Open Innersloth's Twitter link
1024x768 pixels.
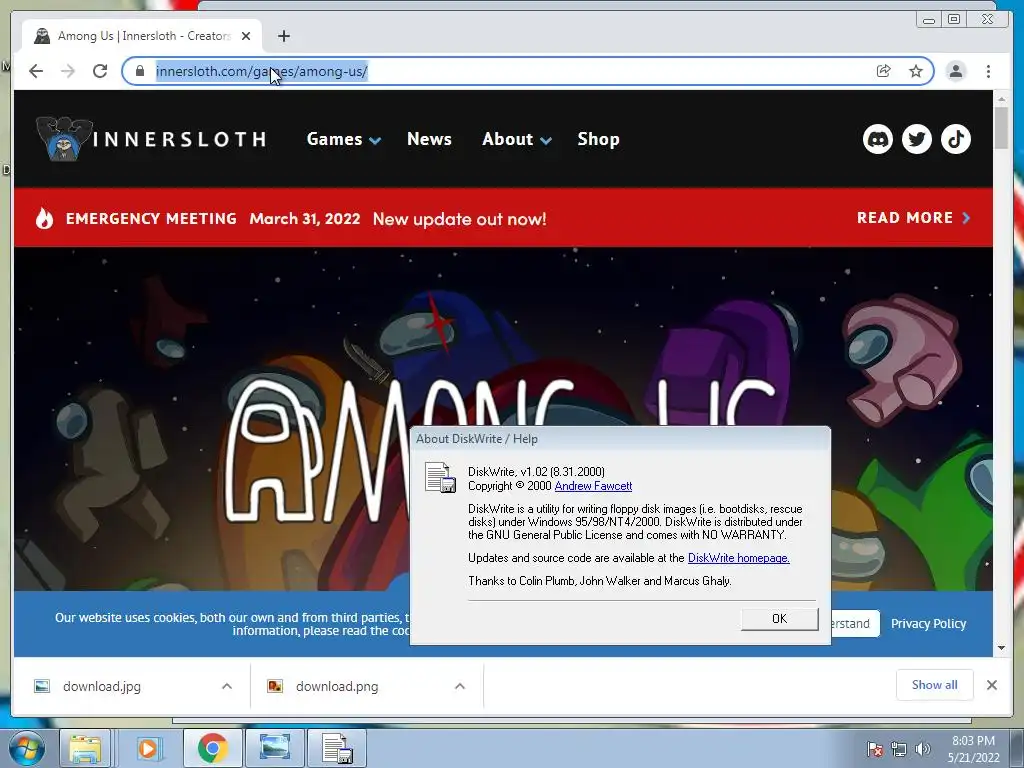pos(917,139)
